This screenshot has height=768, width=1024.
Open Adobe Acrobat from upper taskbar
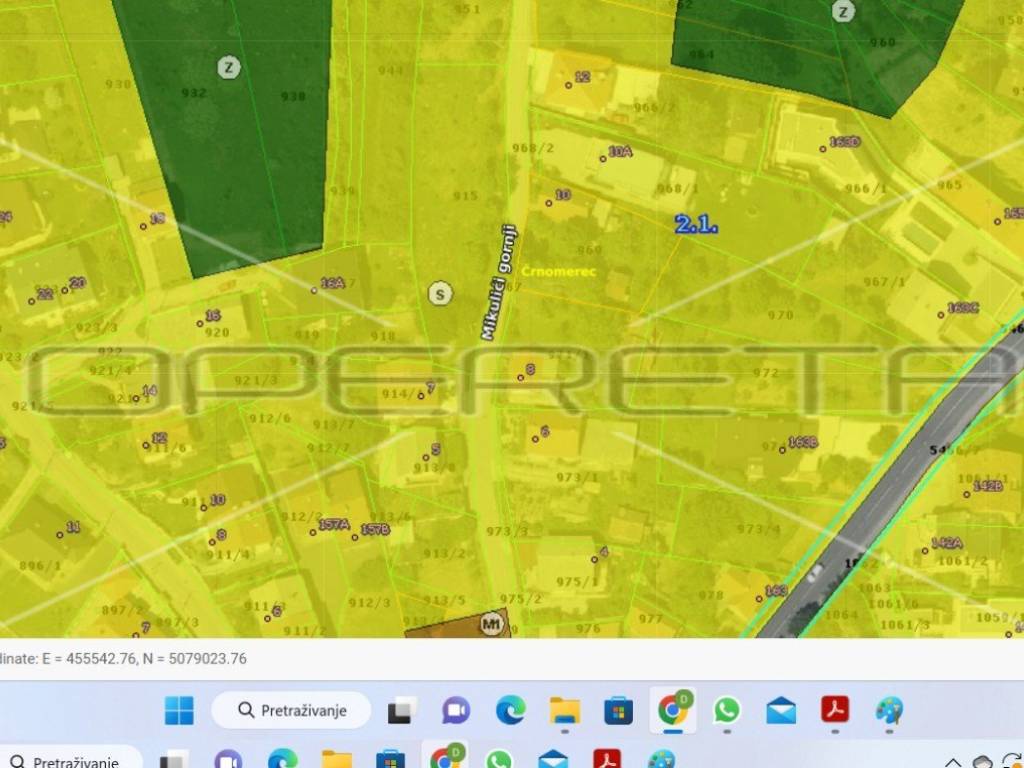pos(835,711)
